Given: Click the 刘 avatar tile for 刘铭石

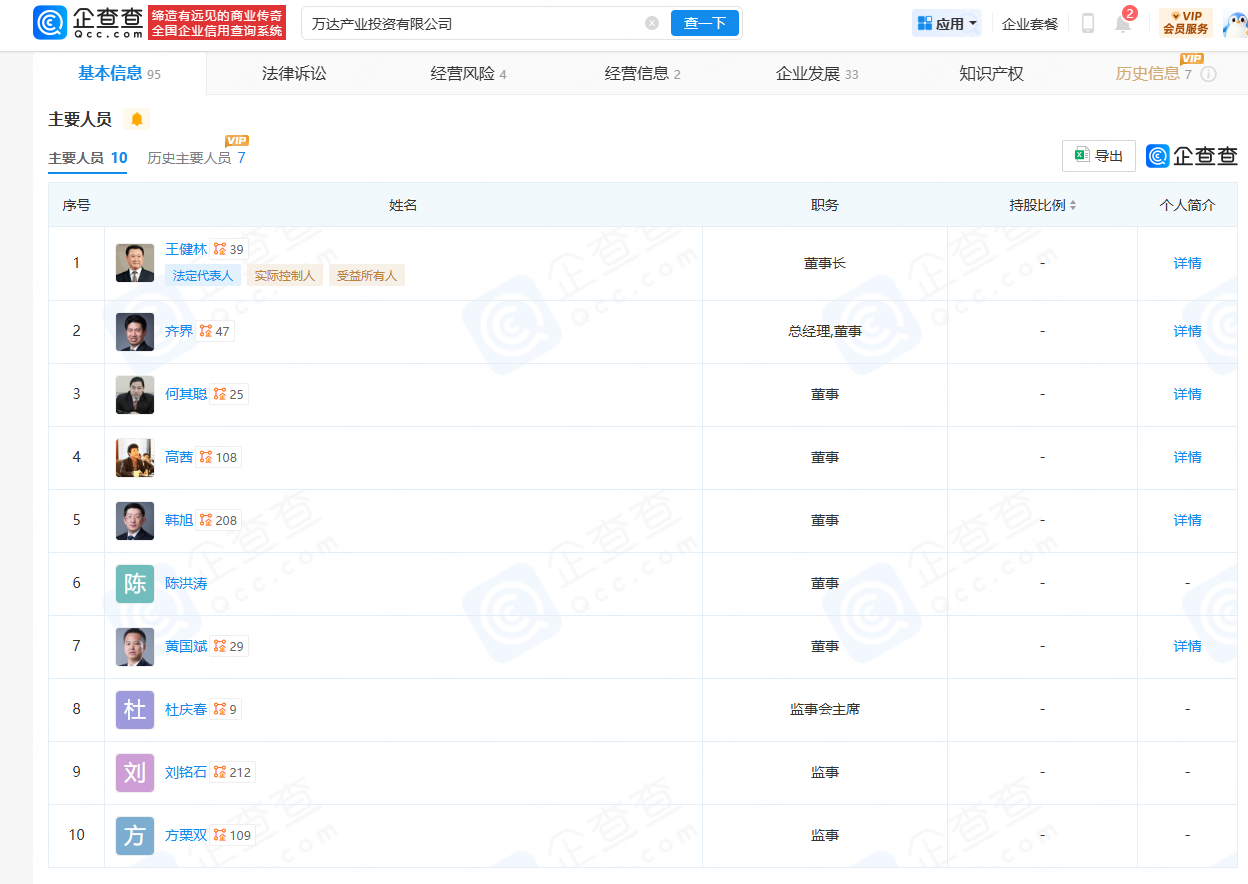Looking at the screenshot, I should [x=135, y=773].
